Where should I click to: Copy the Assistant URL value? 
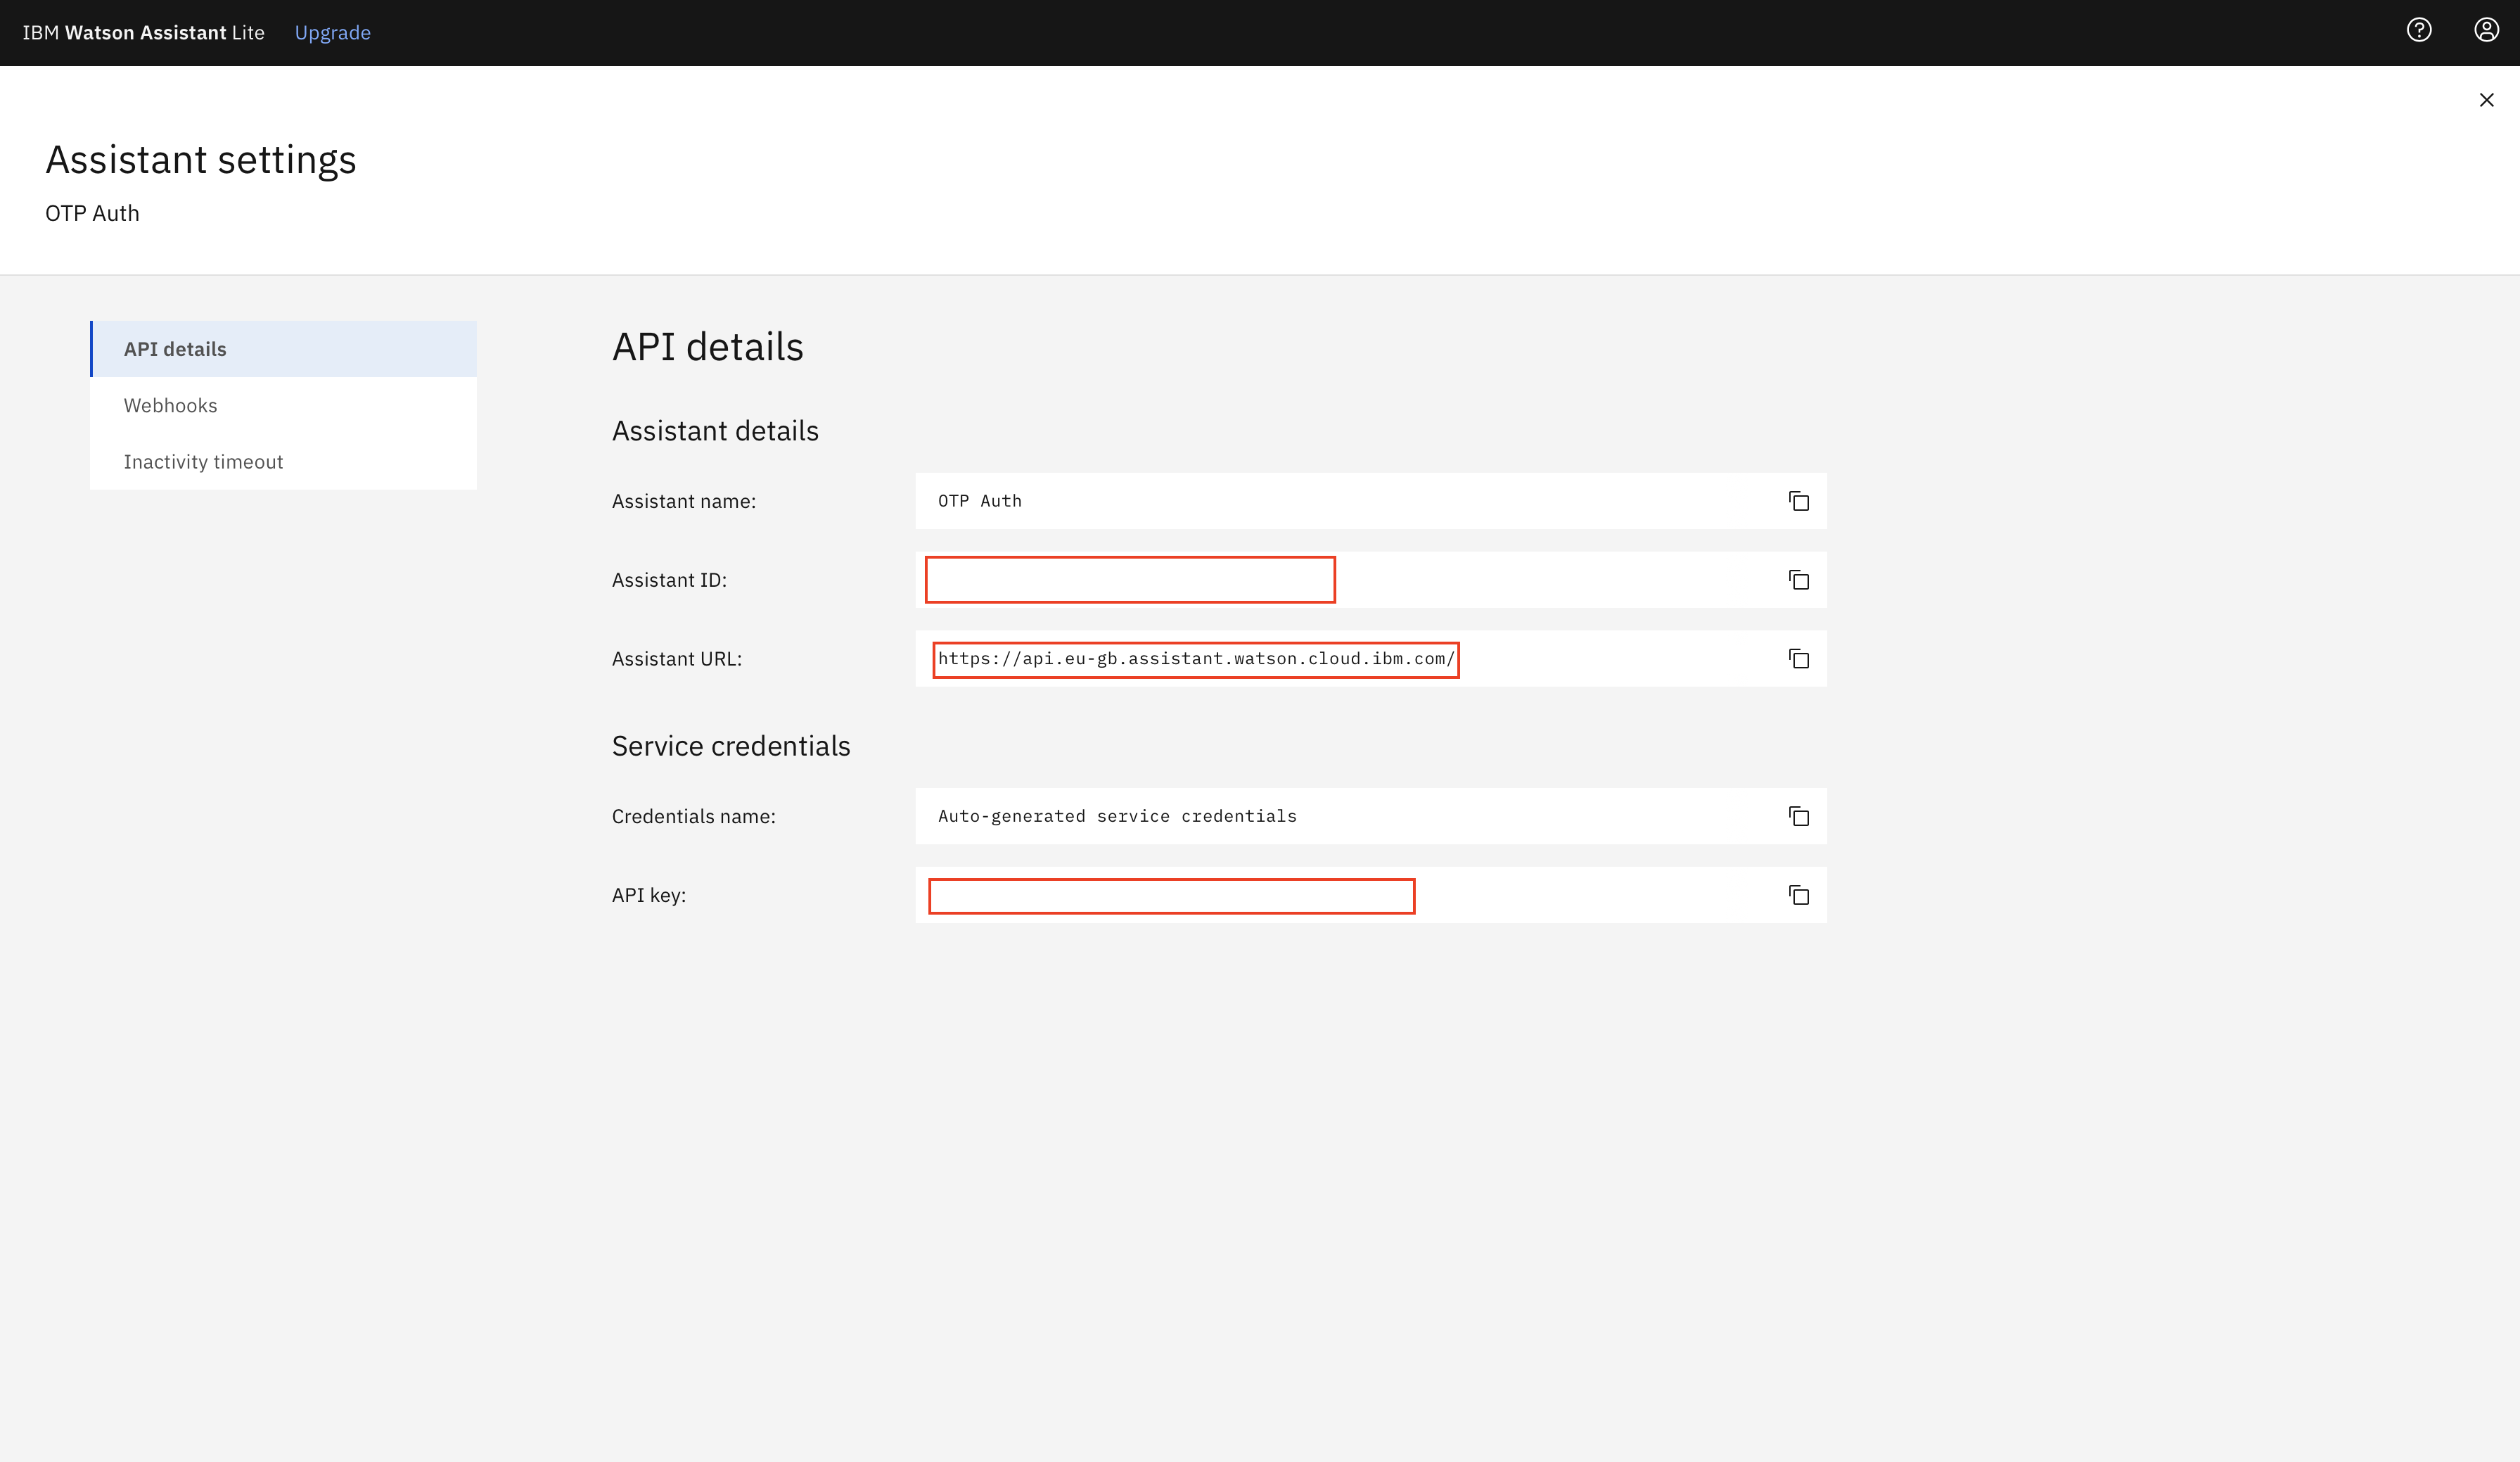(1798, 659)
